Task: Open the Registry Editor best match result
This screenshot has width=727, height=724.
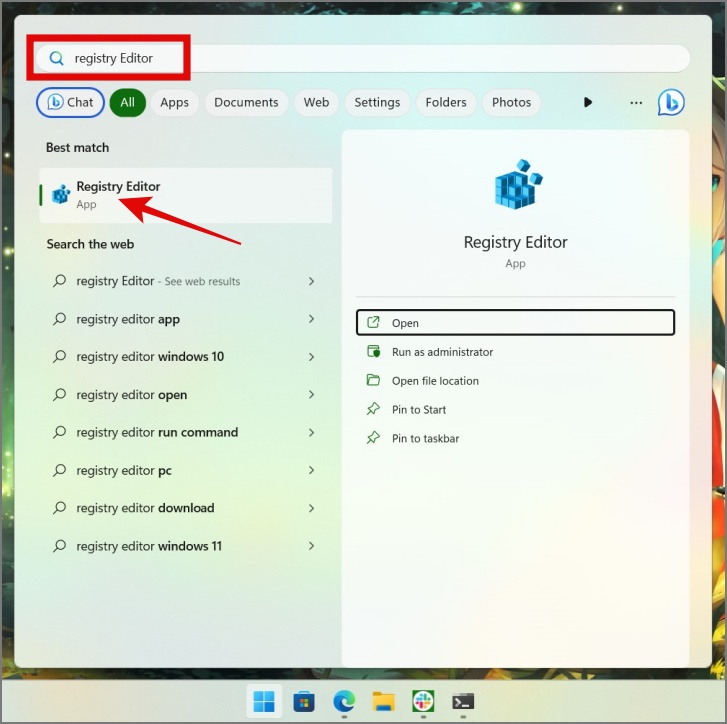Action: 186,195
